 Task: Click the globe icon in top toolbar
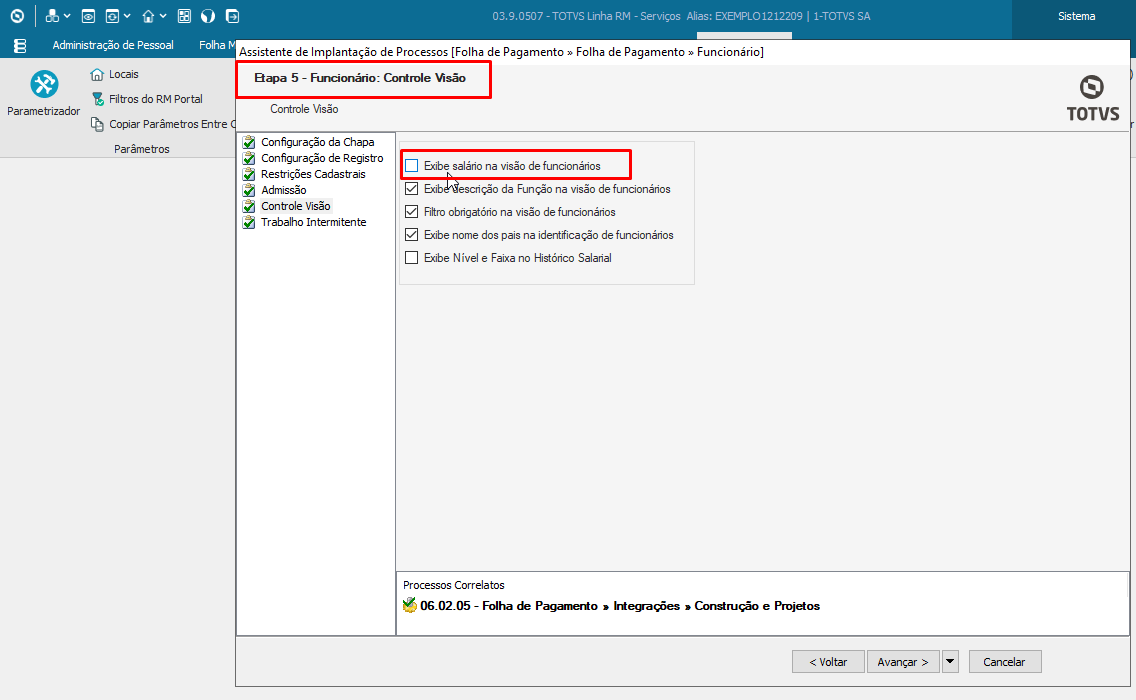click(208, 16)
